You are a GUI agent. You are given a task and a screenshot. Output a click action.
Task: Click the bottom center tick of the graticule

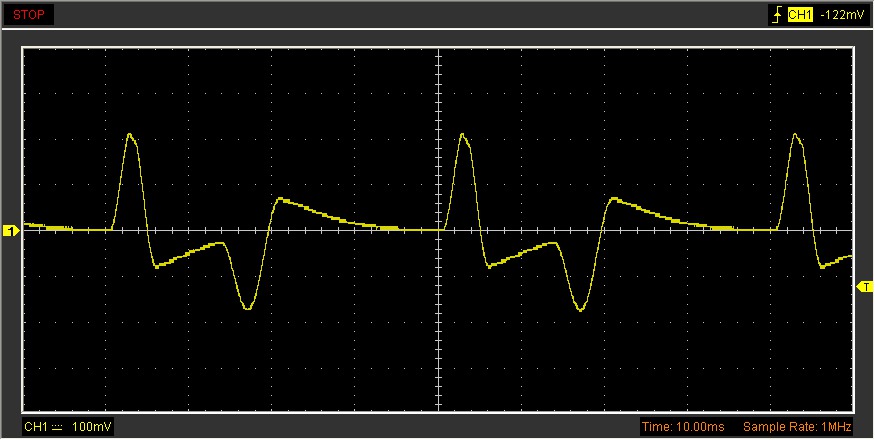click(438, 410)
